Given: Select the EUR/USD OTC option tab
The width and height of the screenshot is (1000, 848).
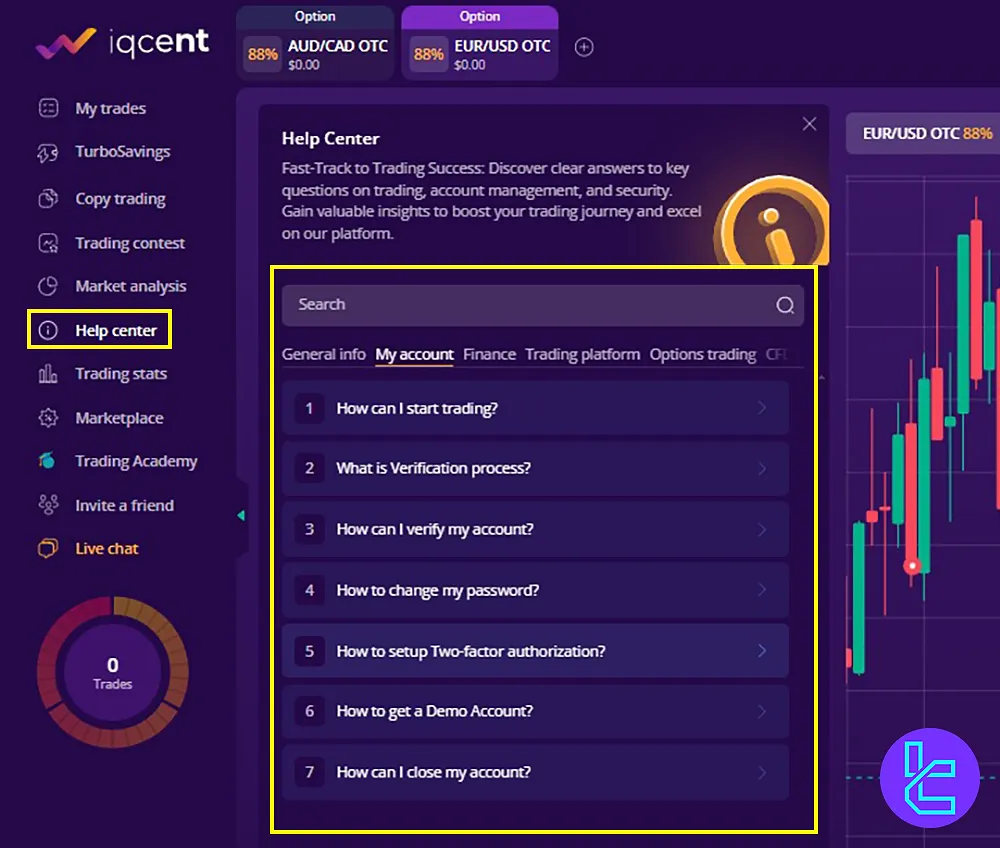Looking at the screenshot, I should coord(480,43).
